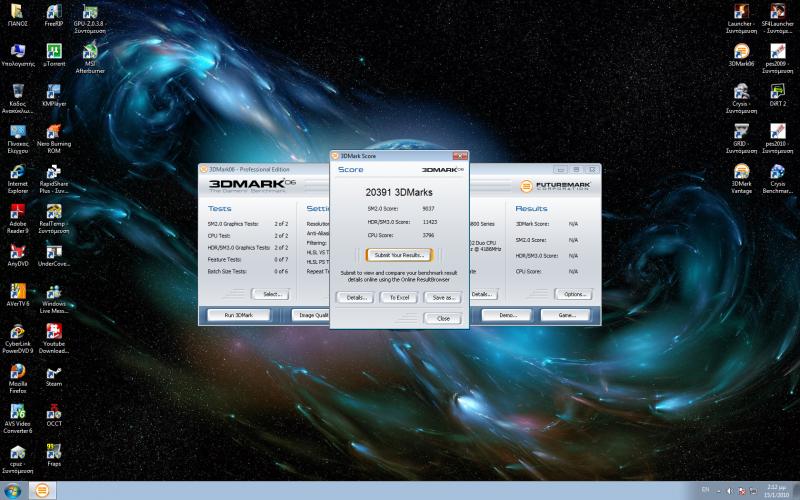Click the taskbar clock and date

tap(776, 491)
